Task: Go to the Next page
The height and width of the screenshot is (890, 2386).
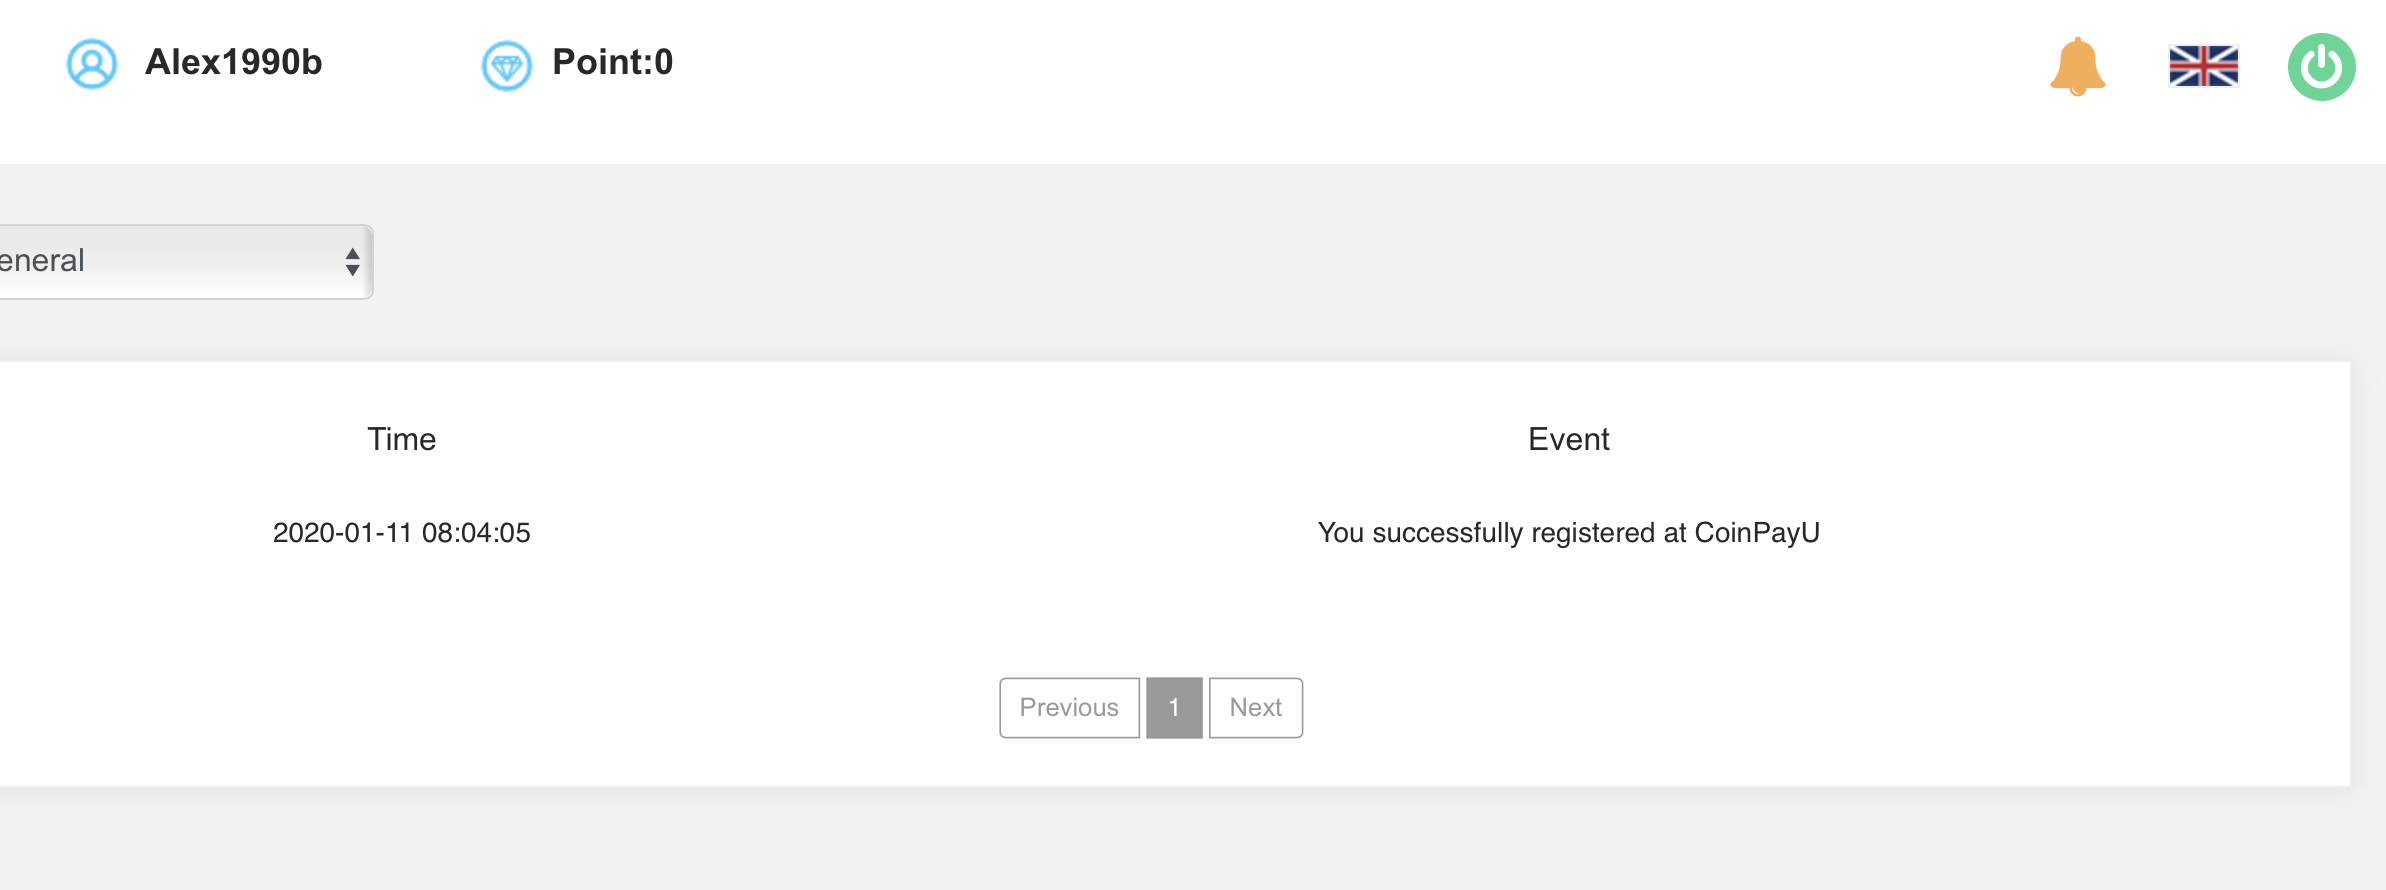Action: point(1255,708)
